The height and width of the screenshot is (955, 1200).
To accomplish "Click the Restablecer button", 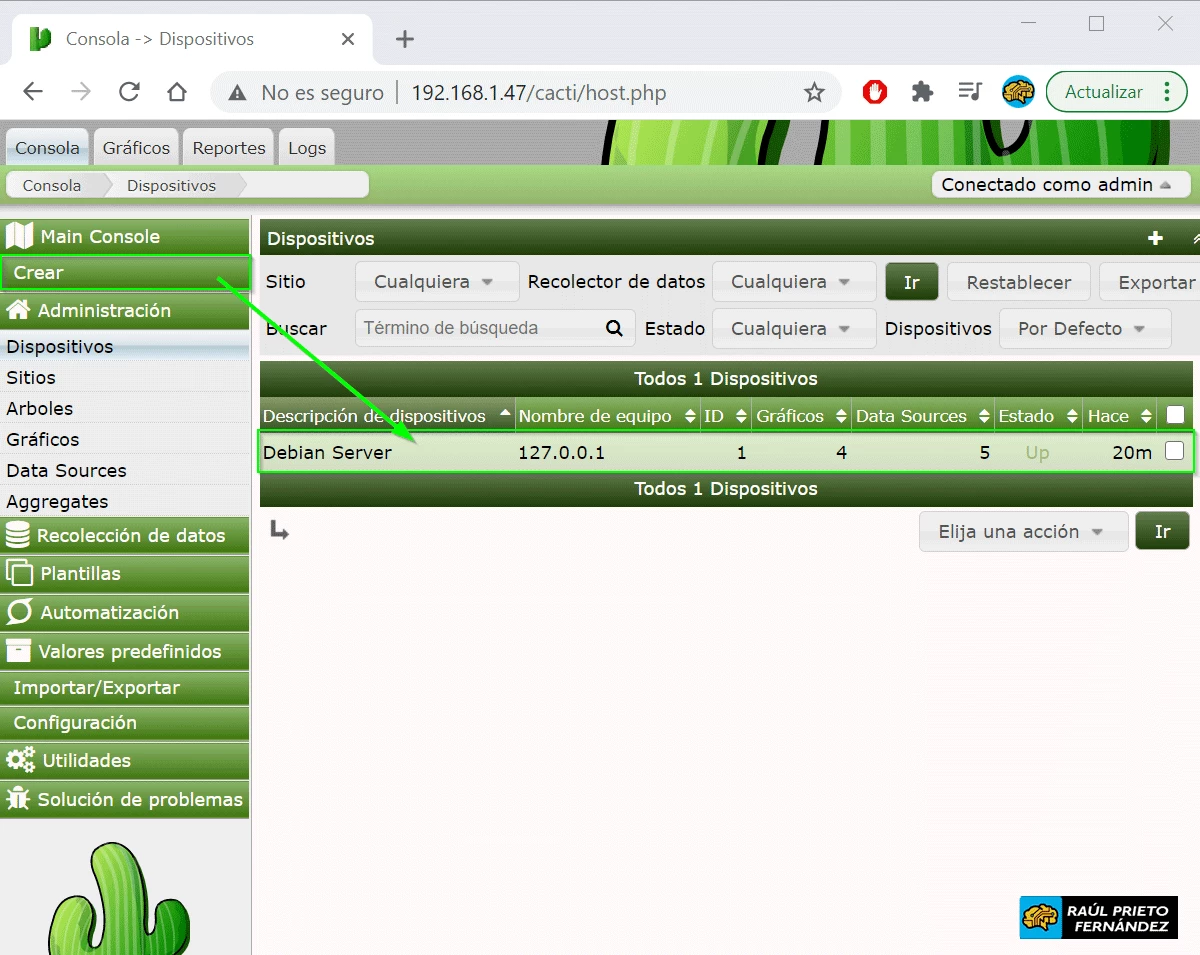I will pyautogui.click(x=1018, y=281).
